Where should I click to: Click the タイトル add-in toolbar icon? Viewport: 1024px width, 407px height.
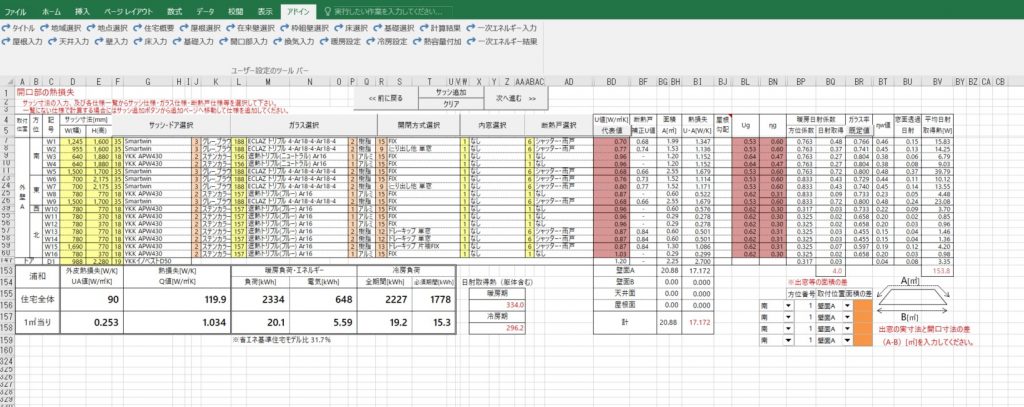coord(21,29)
